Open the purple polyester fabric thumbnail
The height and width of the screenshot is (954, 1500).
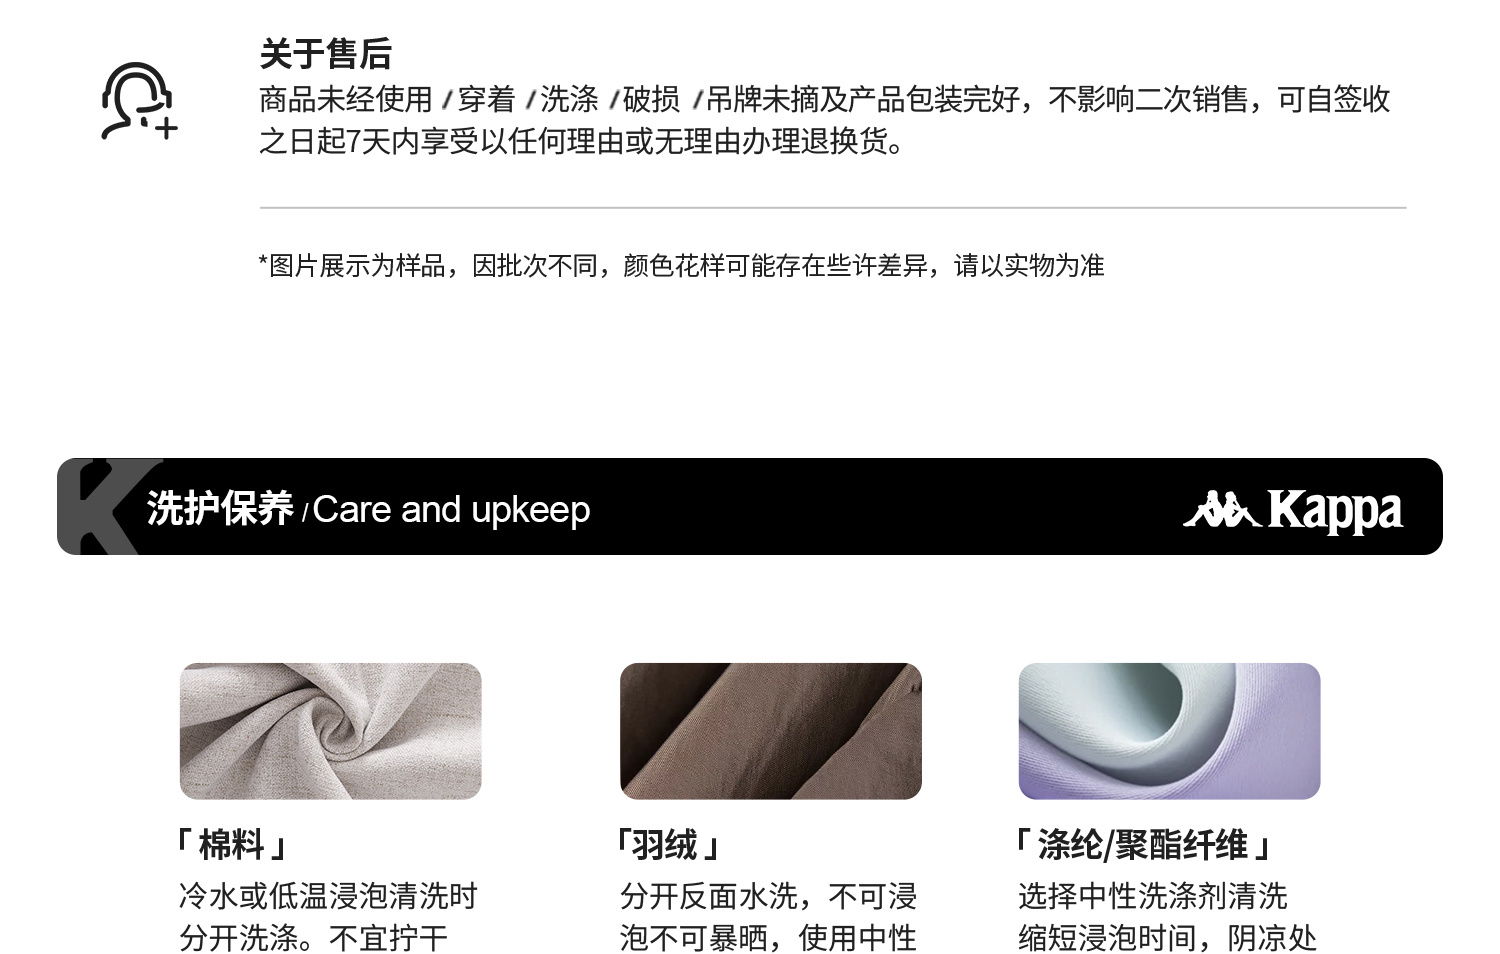[1169, 731]
